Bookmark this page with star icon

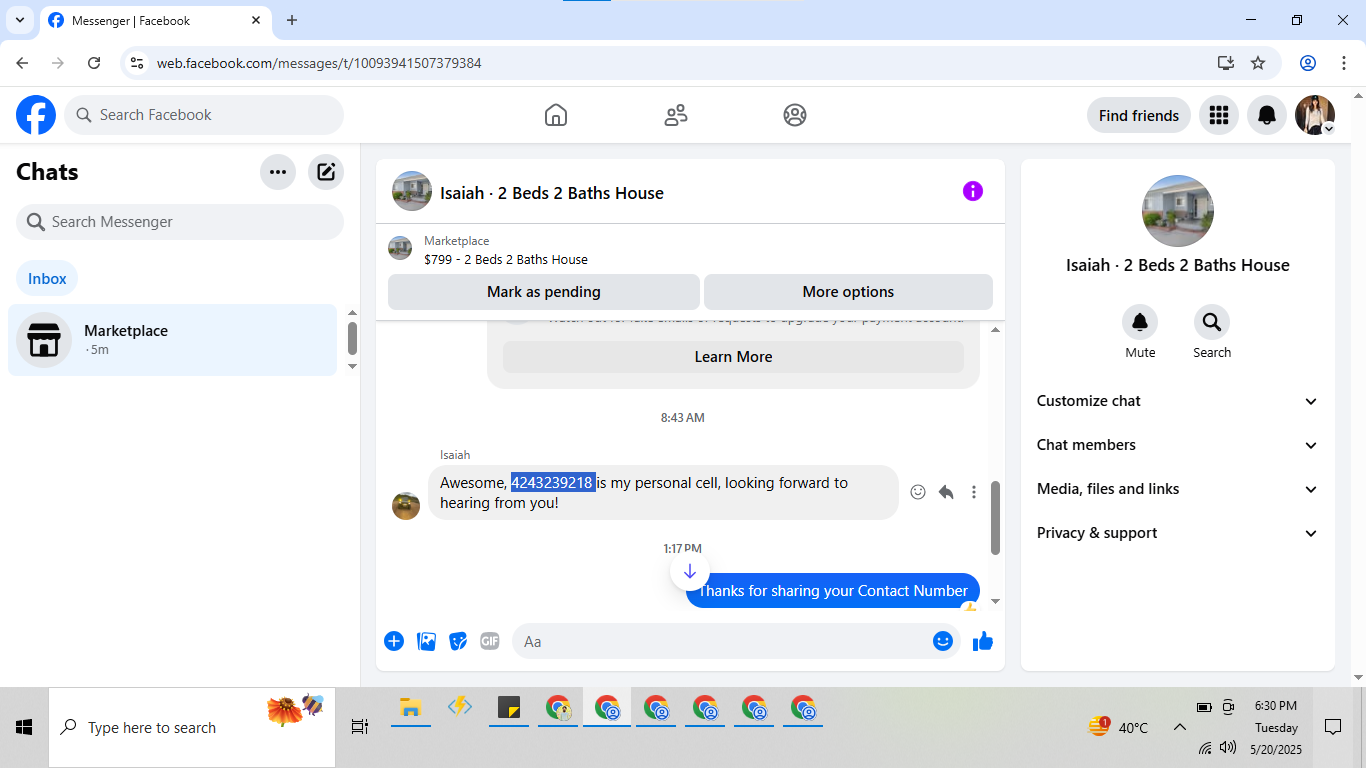[1258, 63]
